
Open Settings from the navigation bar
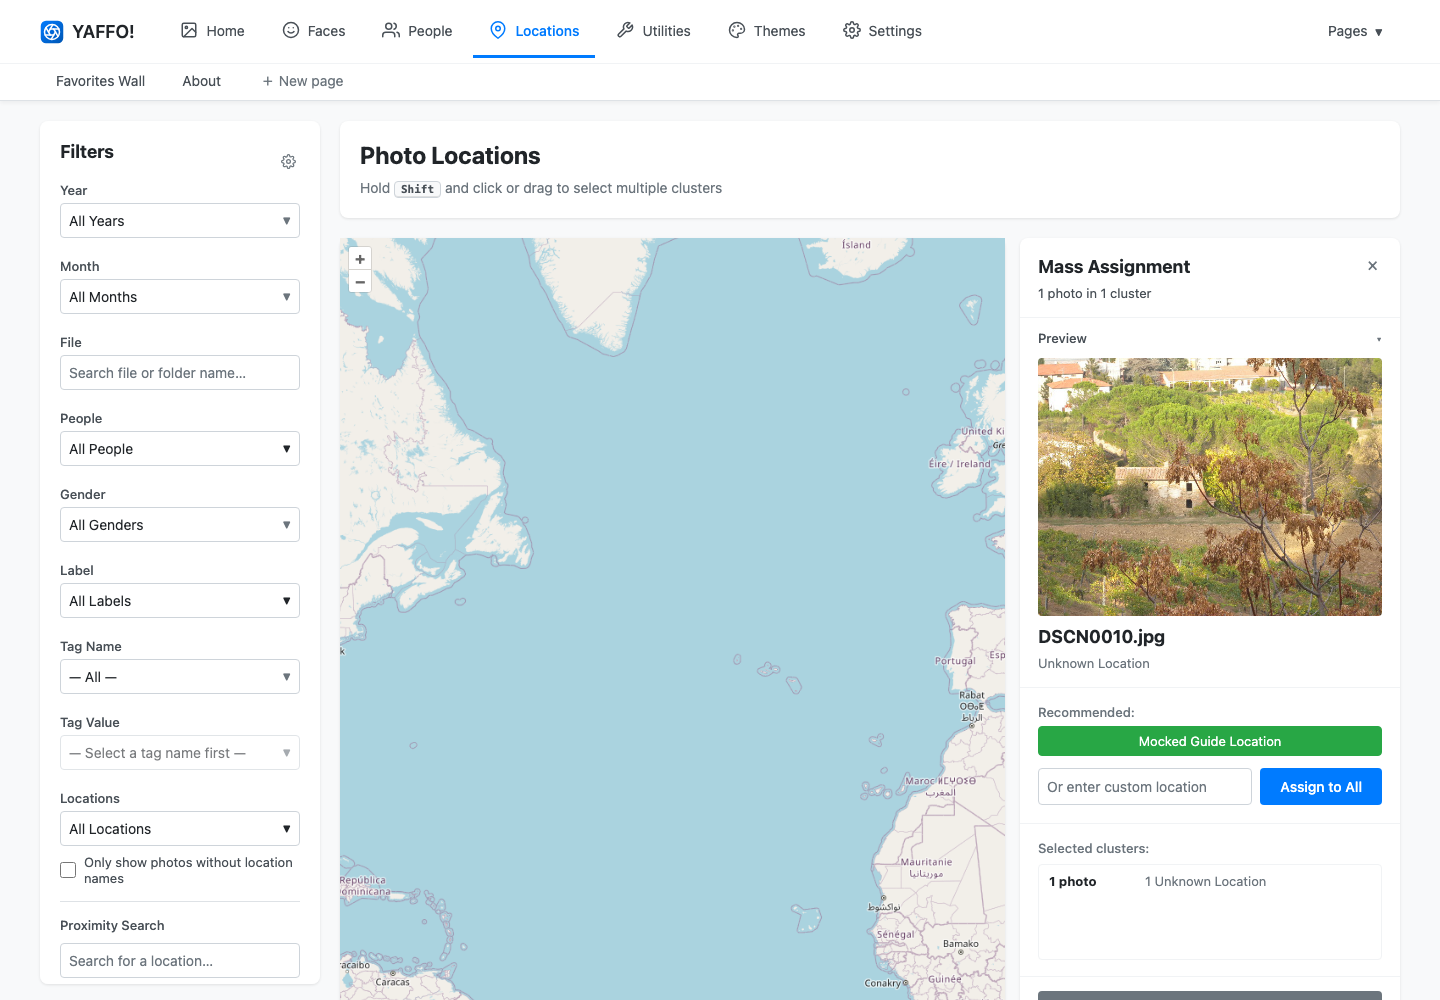(882, 31)
